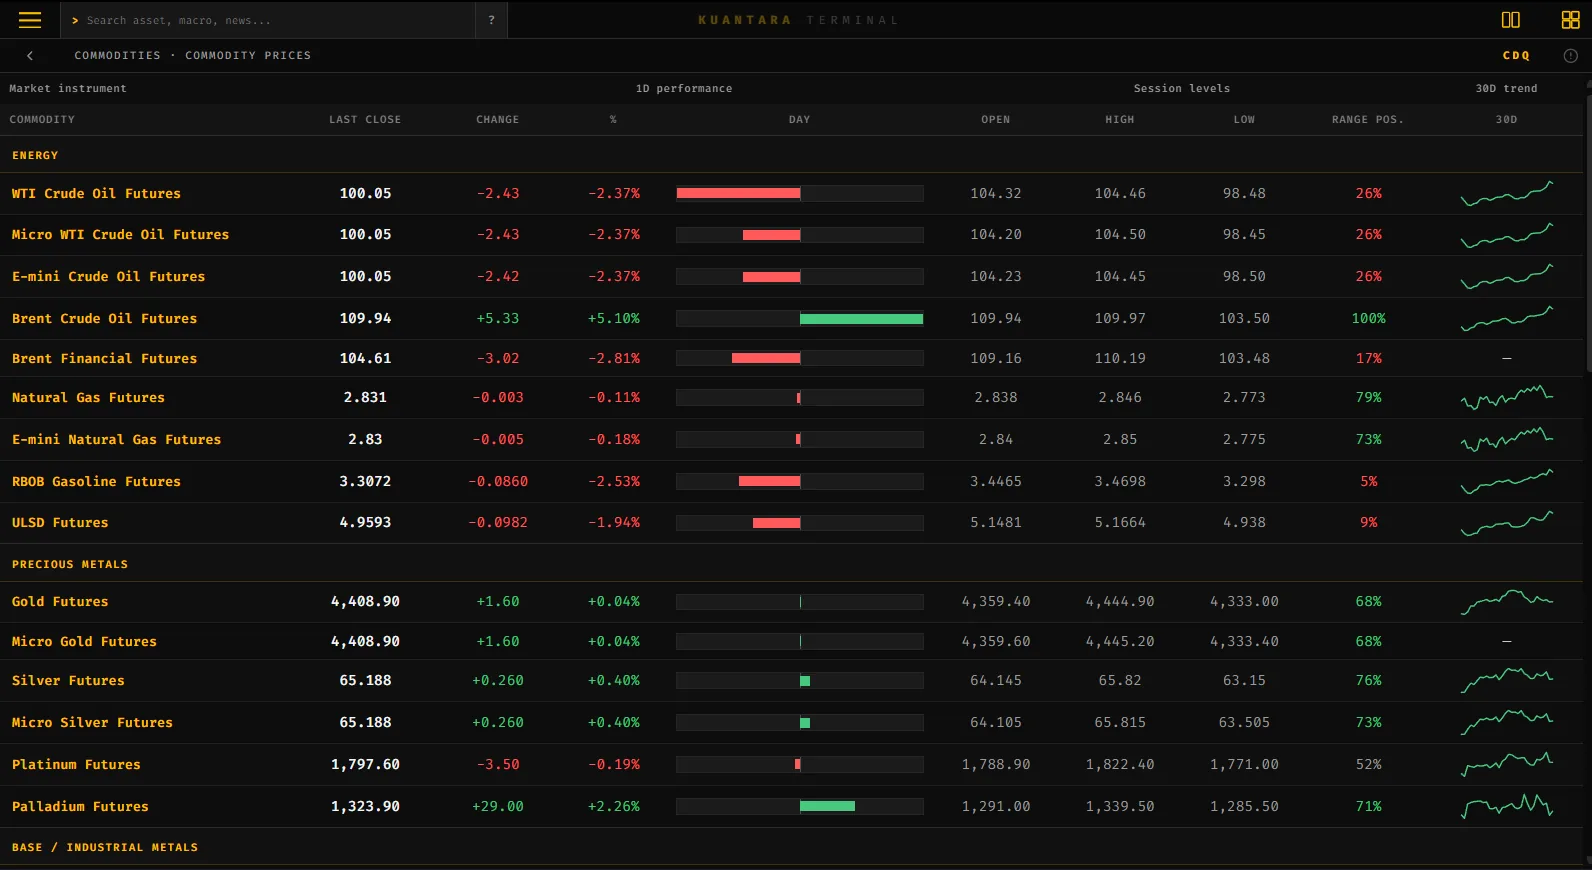Image resolution: width=1592 pixels, height=870 pixels.
Task: Open WTI Crude Oil Futures
Action: [x=96, y=194]
